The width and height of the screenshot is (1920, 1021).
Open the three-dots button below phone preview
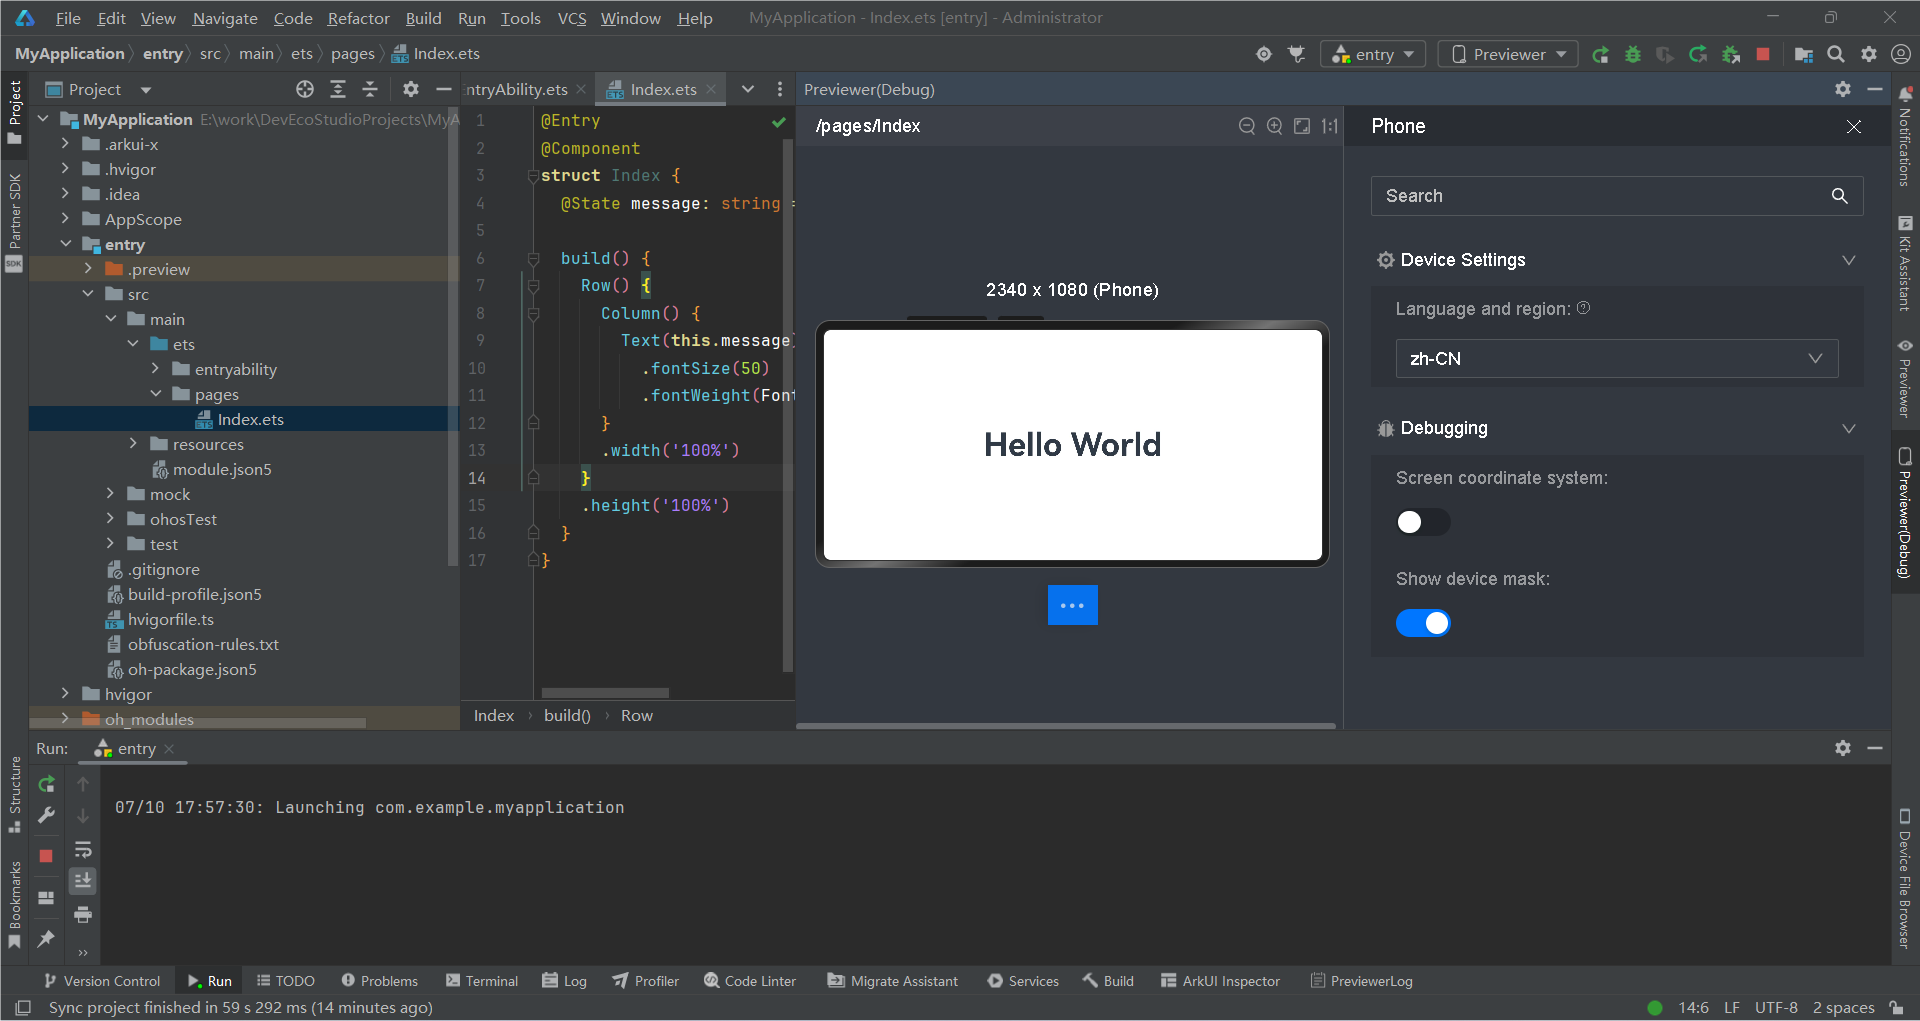coord(1072,605)
